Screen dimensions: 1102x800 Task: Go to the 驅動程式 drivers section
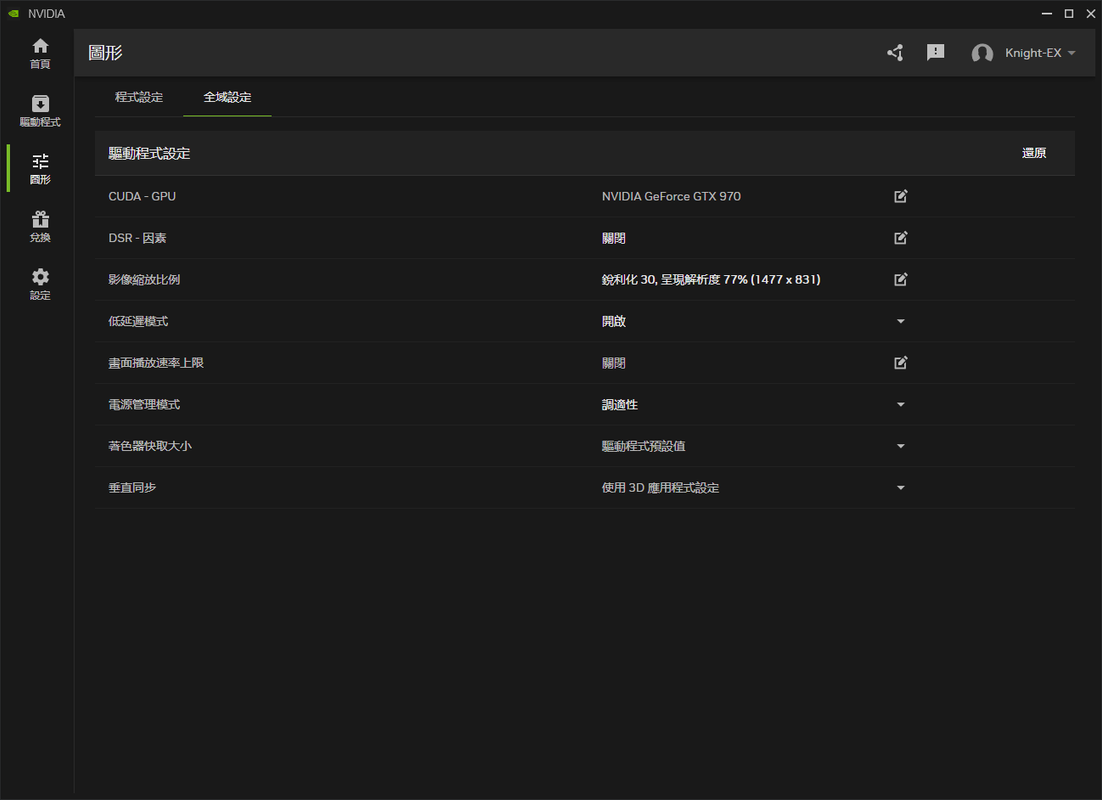tap(40, 111)
